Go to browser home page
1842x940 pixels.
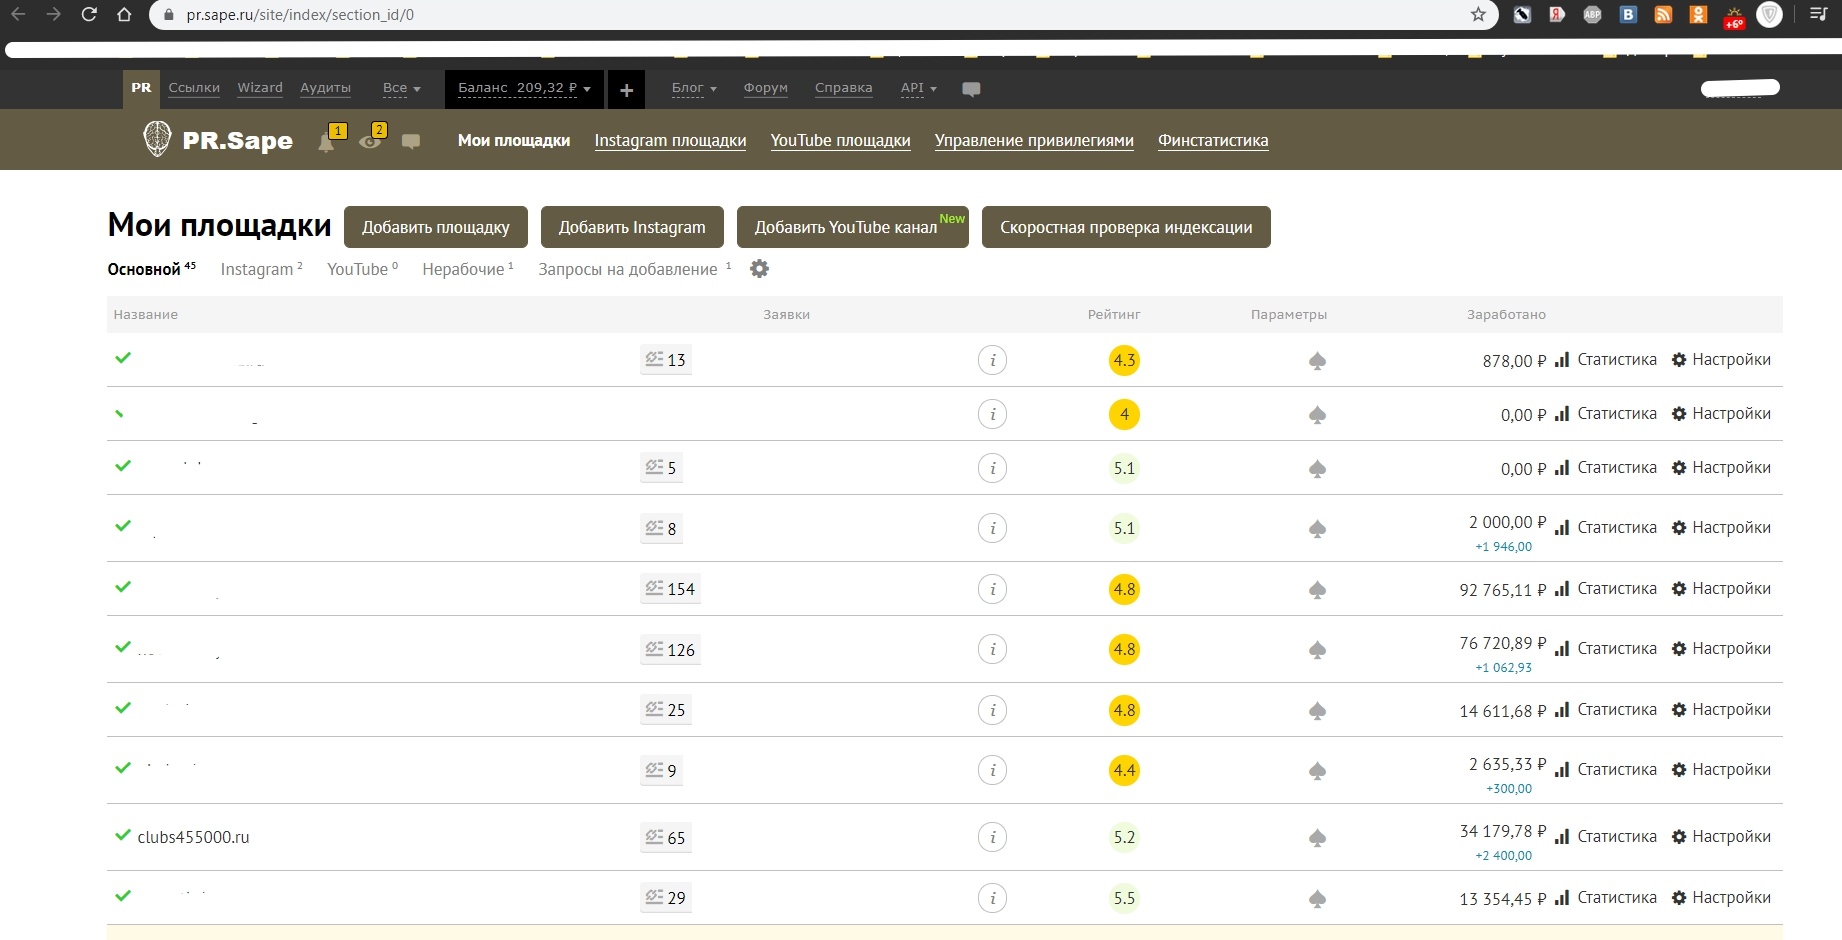tap(124, 15)
